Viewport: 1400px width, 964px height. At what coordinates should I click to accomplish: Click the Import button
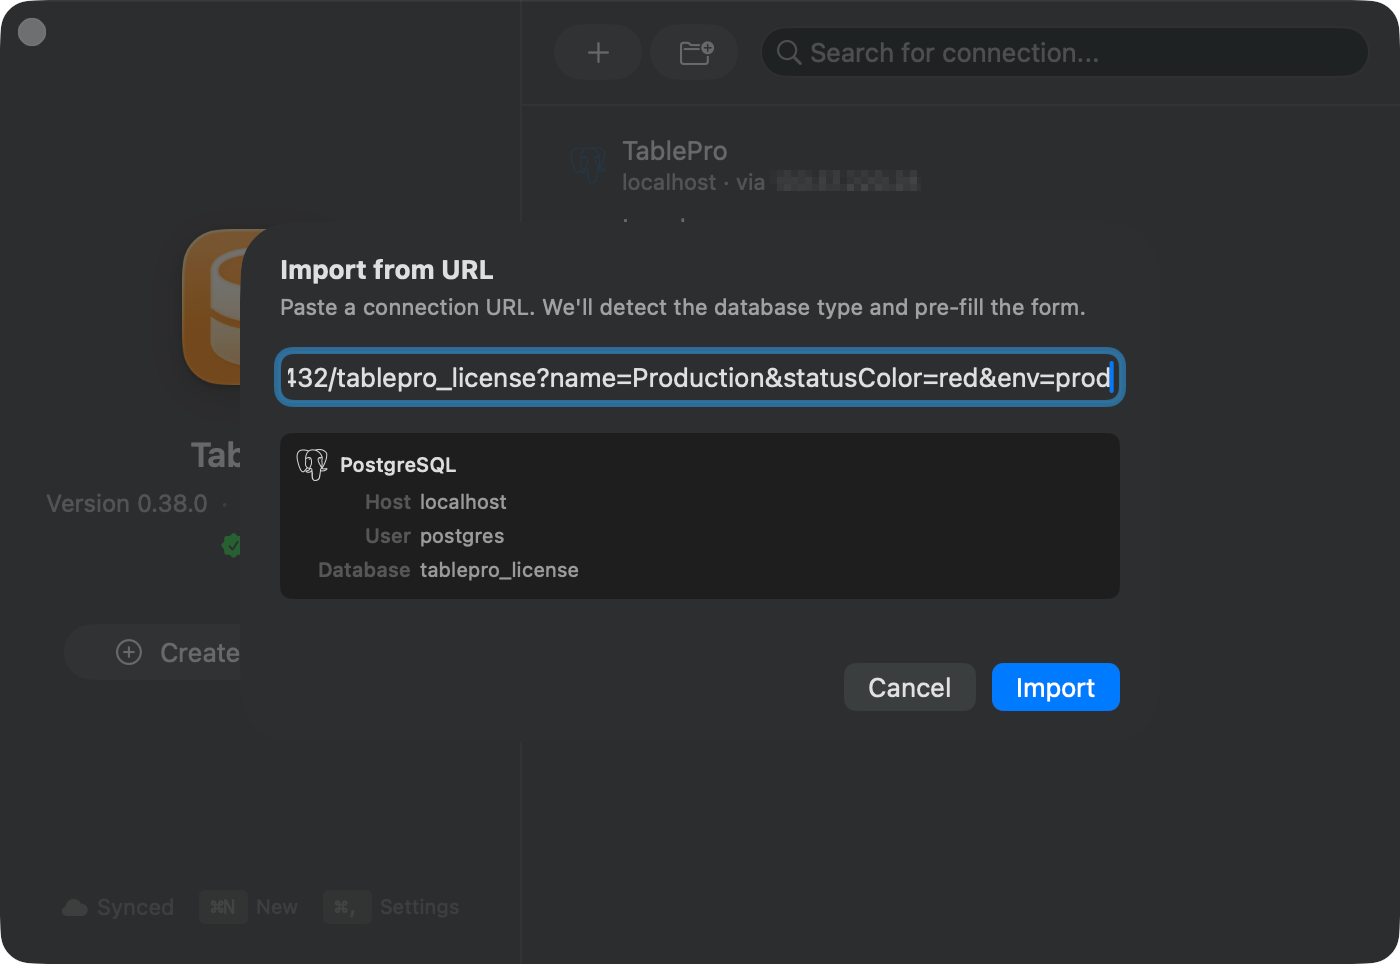pos(1055,687)
